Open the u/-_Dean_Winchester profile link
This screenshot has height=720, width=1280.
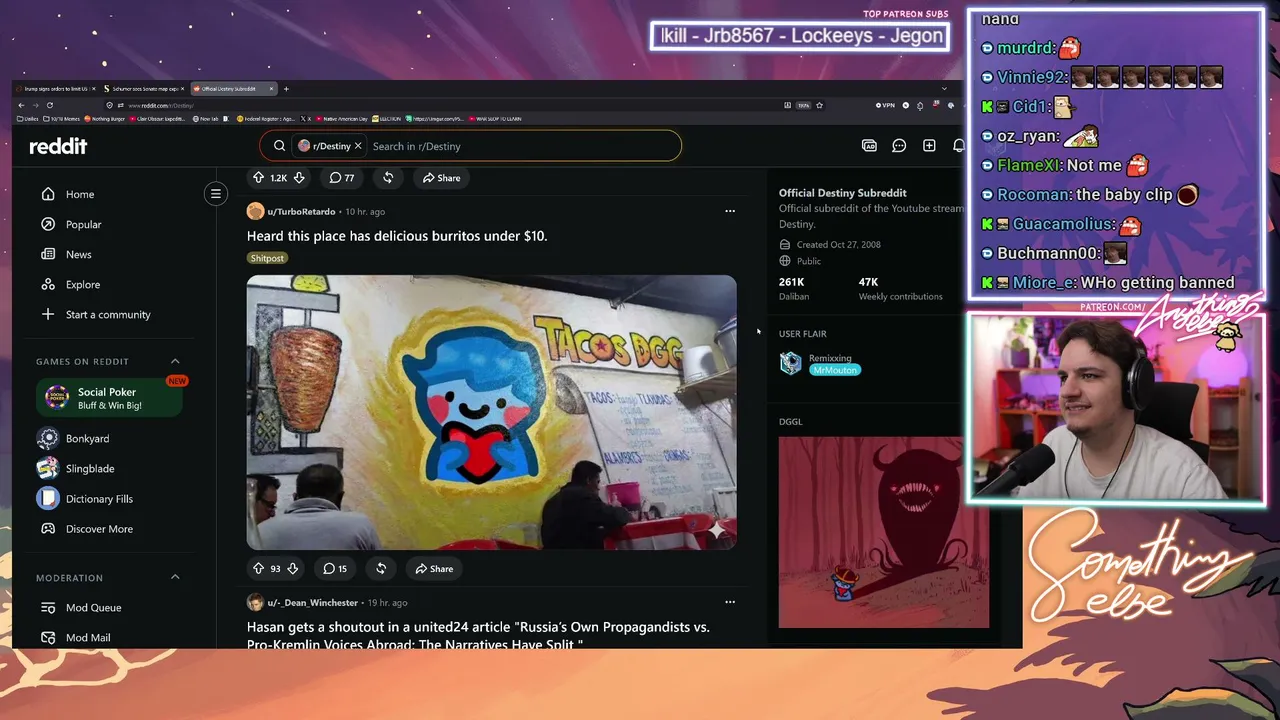[312, 603]
